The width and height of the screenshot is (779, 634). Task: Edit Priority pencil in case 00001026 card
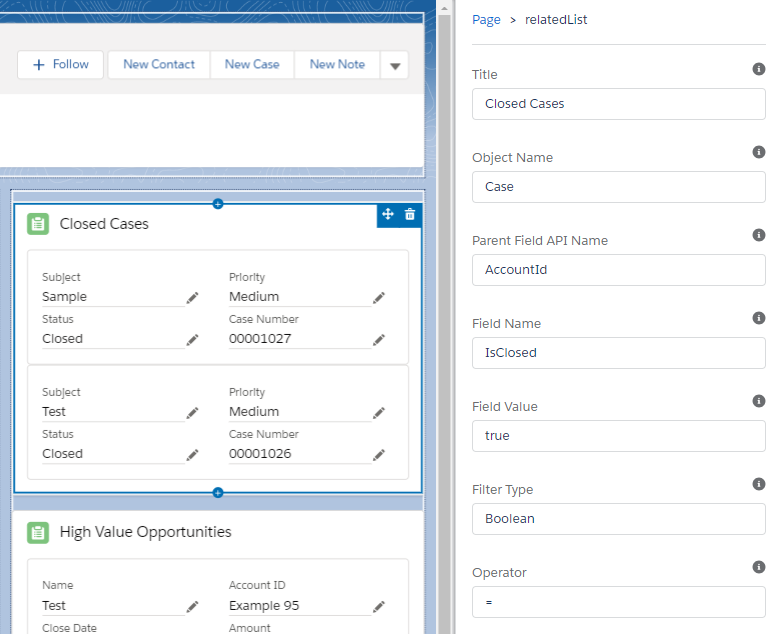[x=379, y=413]
